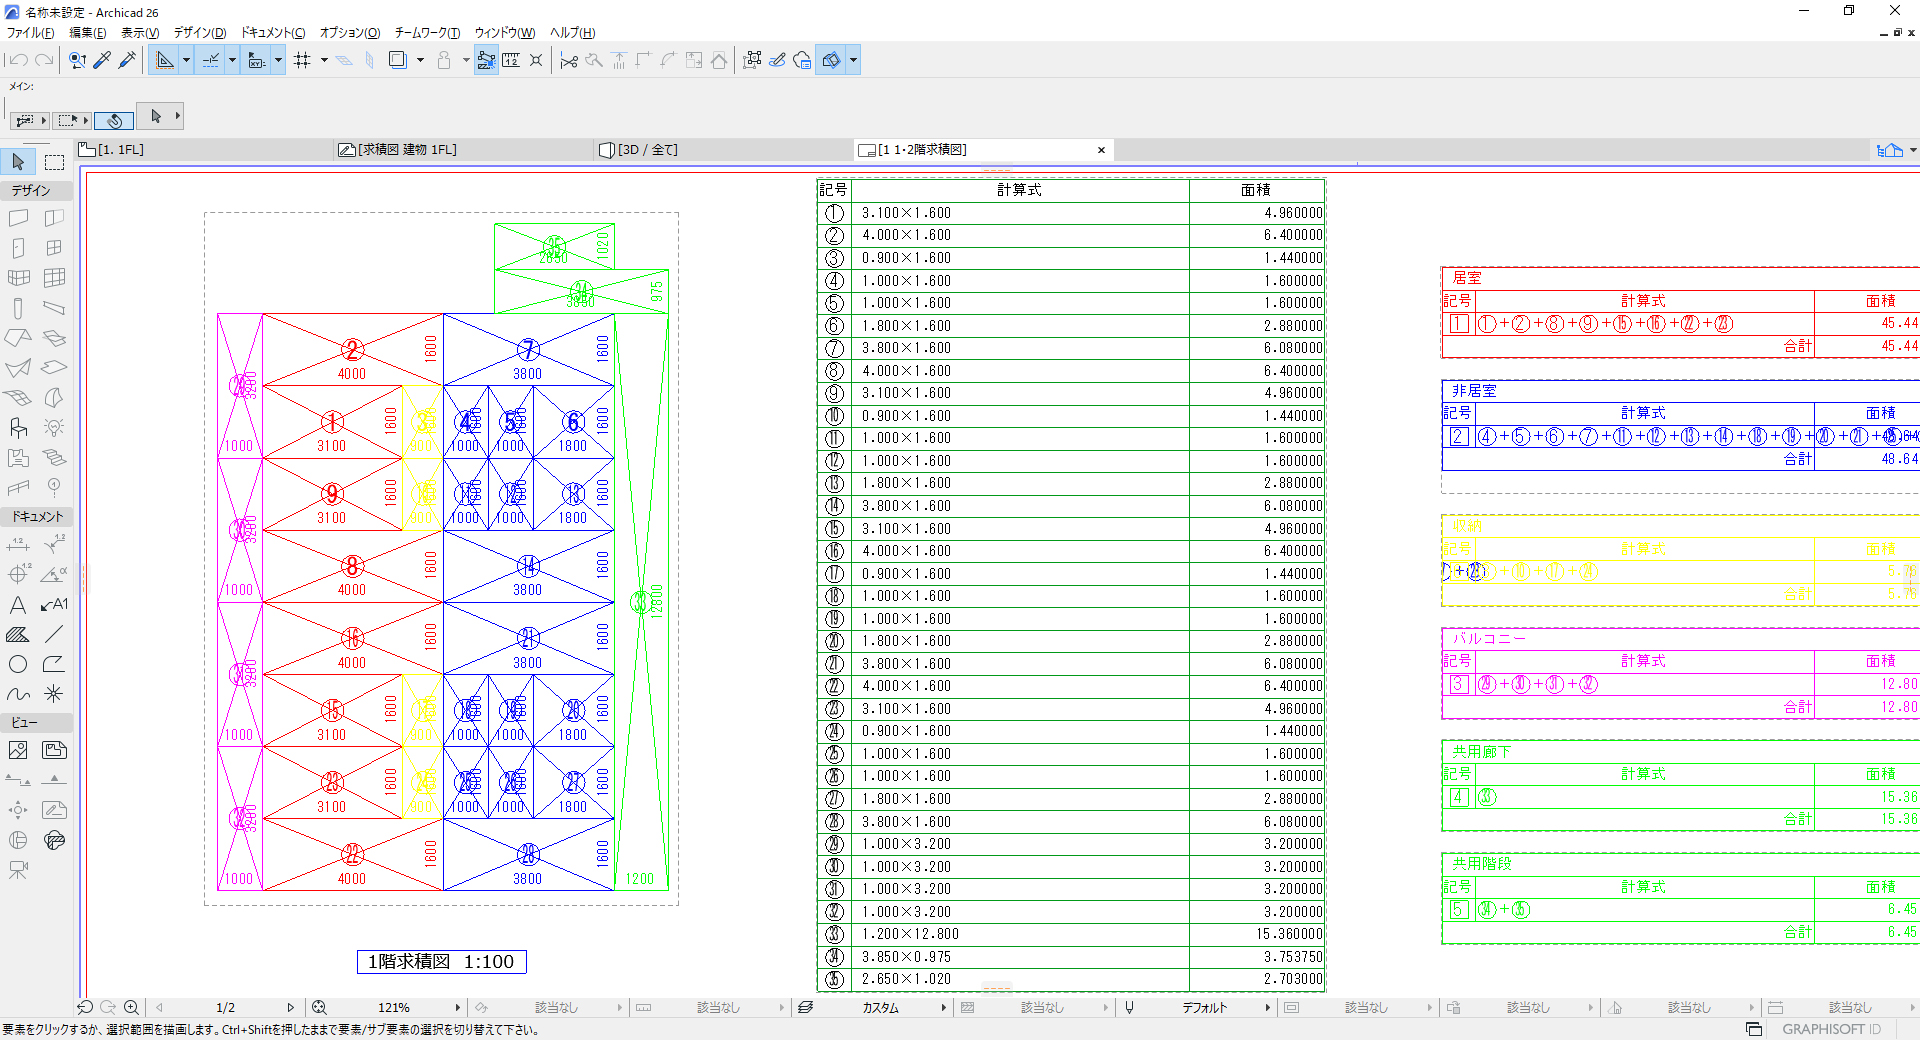This screenshot has height=1040, width=1920.
Task: Collapse the ドキュメント toolbox section header
Action: (x=37, y=517)
